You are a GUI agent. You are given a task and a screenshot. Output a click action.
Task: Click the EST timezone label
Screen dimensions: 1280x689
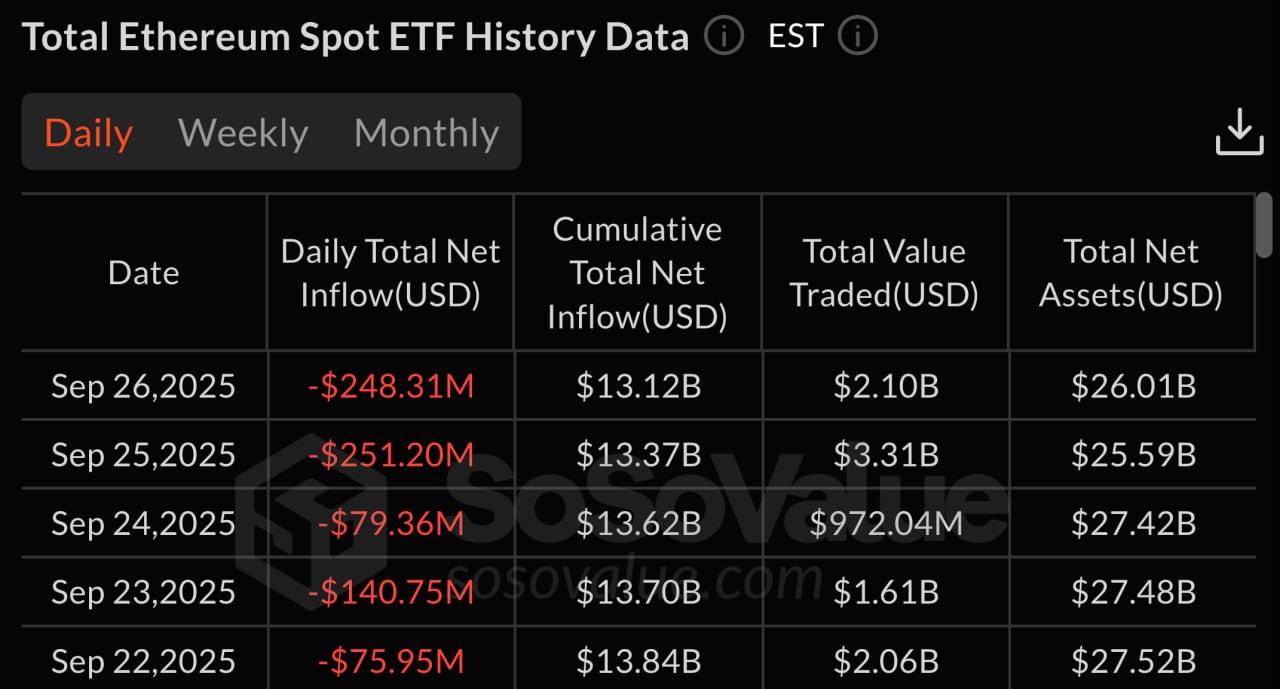(794, 37)
